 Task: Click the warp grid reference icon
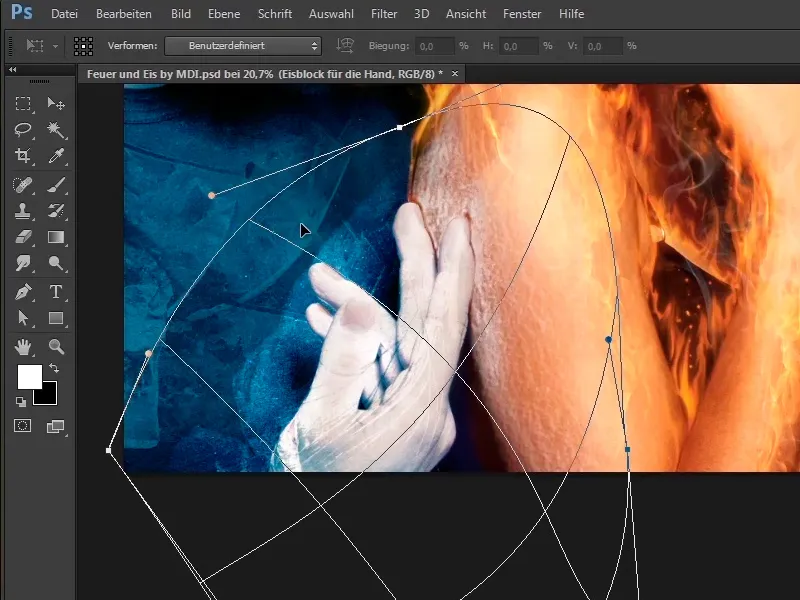83,46
